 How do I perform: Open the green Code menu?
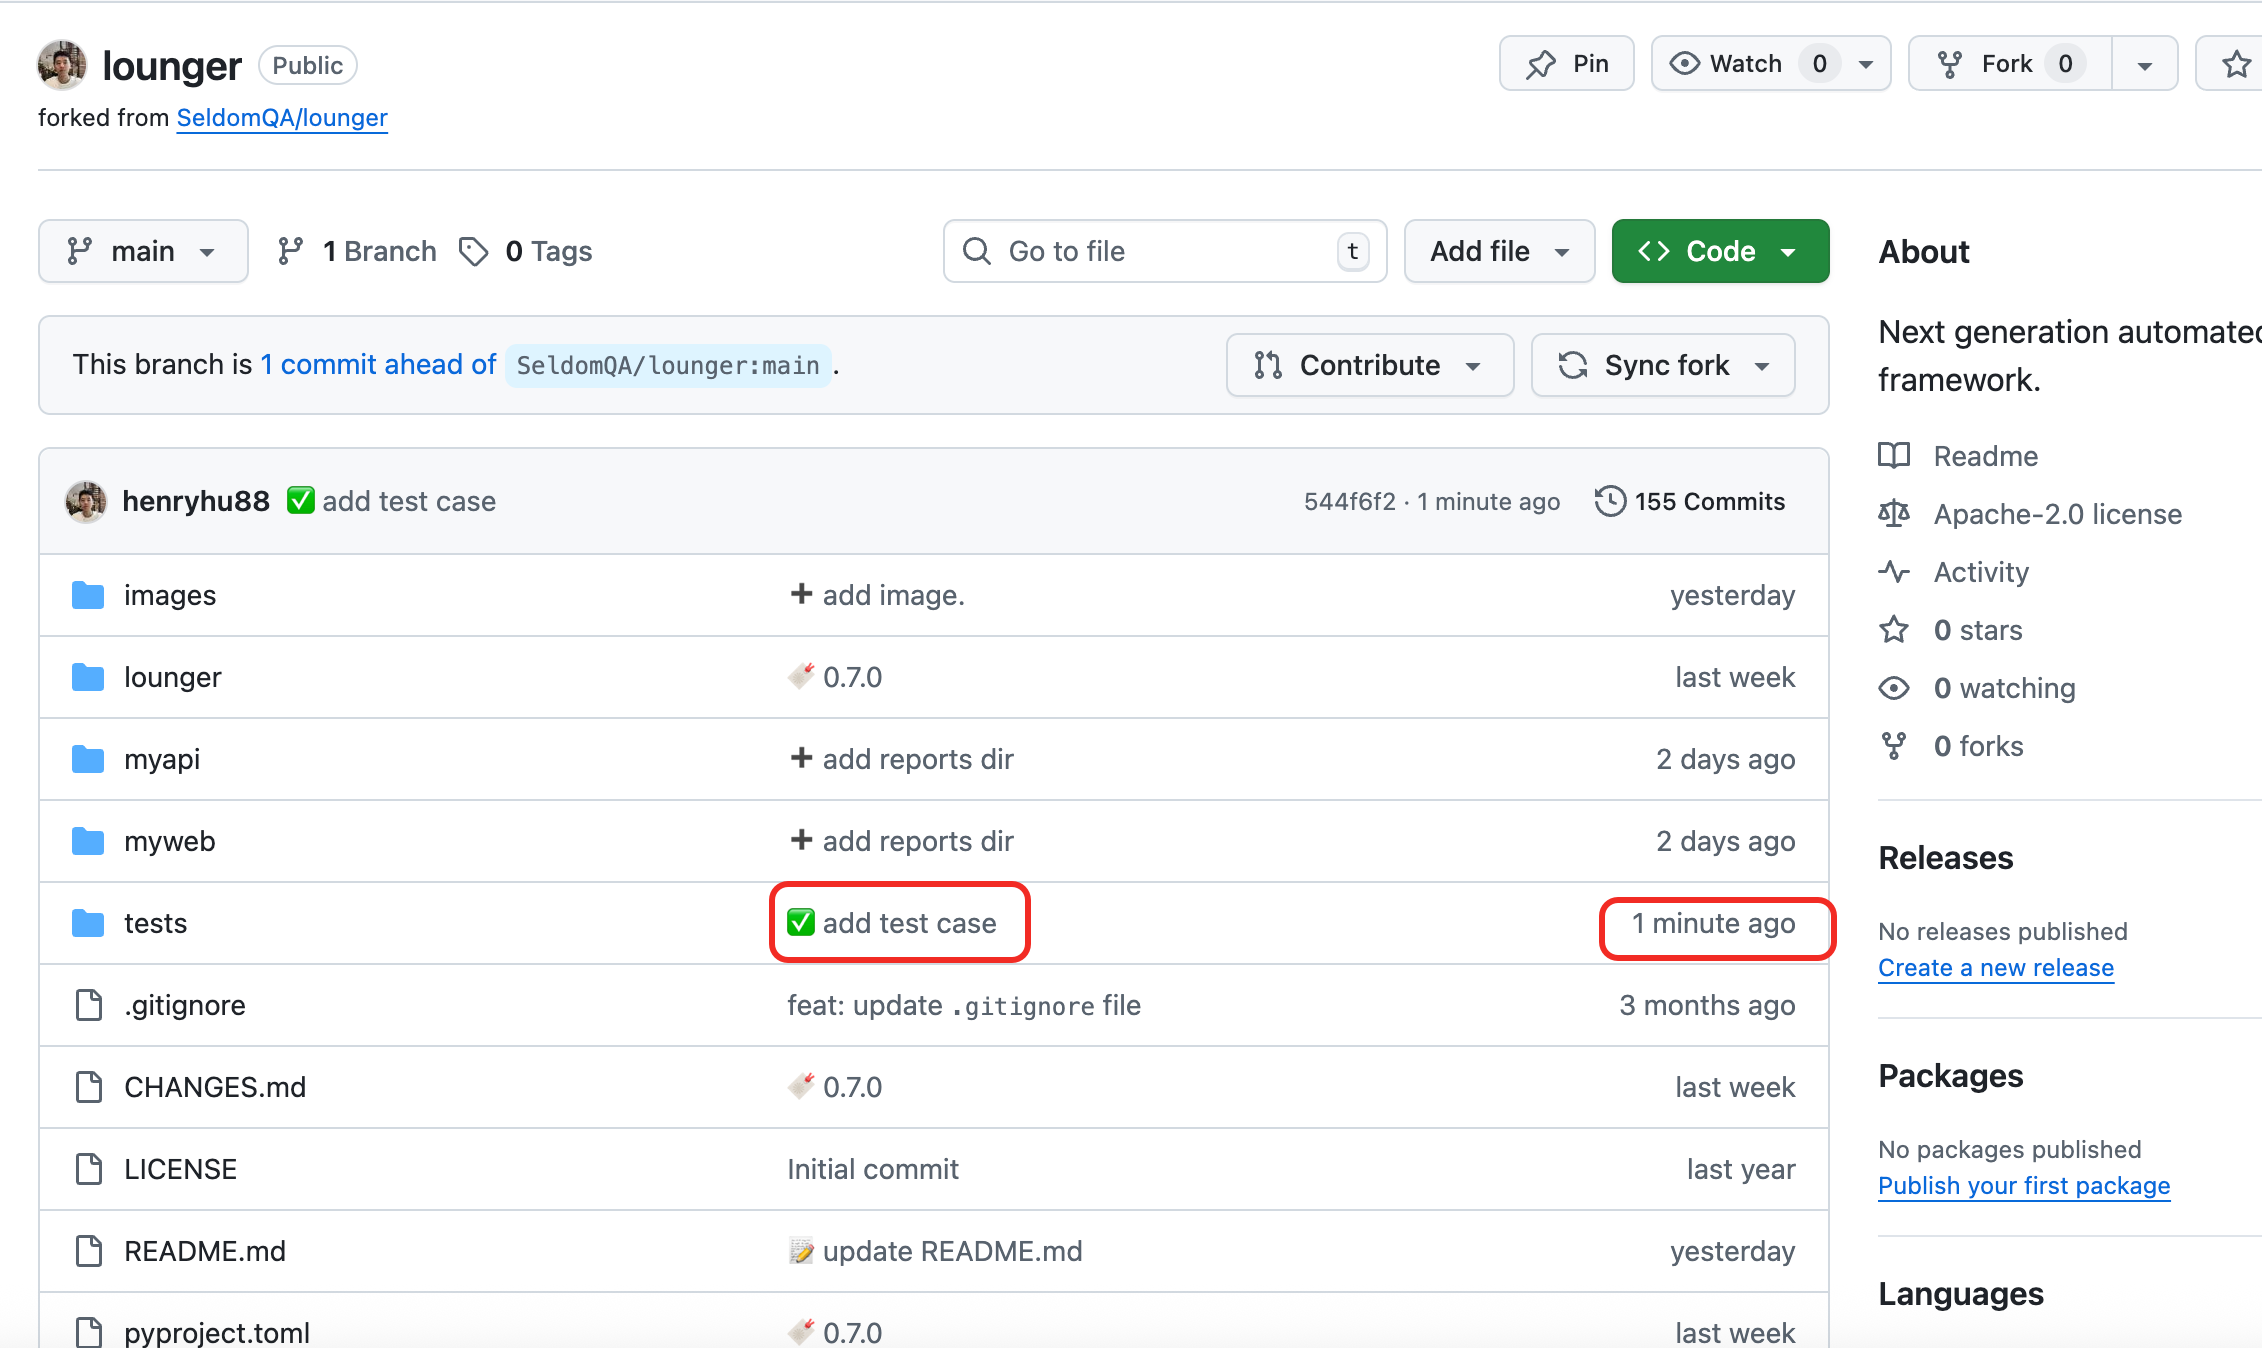click(x=1719, y=251)
